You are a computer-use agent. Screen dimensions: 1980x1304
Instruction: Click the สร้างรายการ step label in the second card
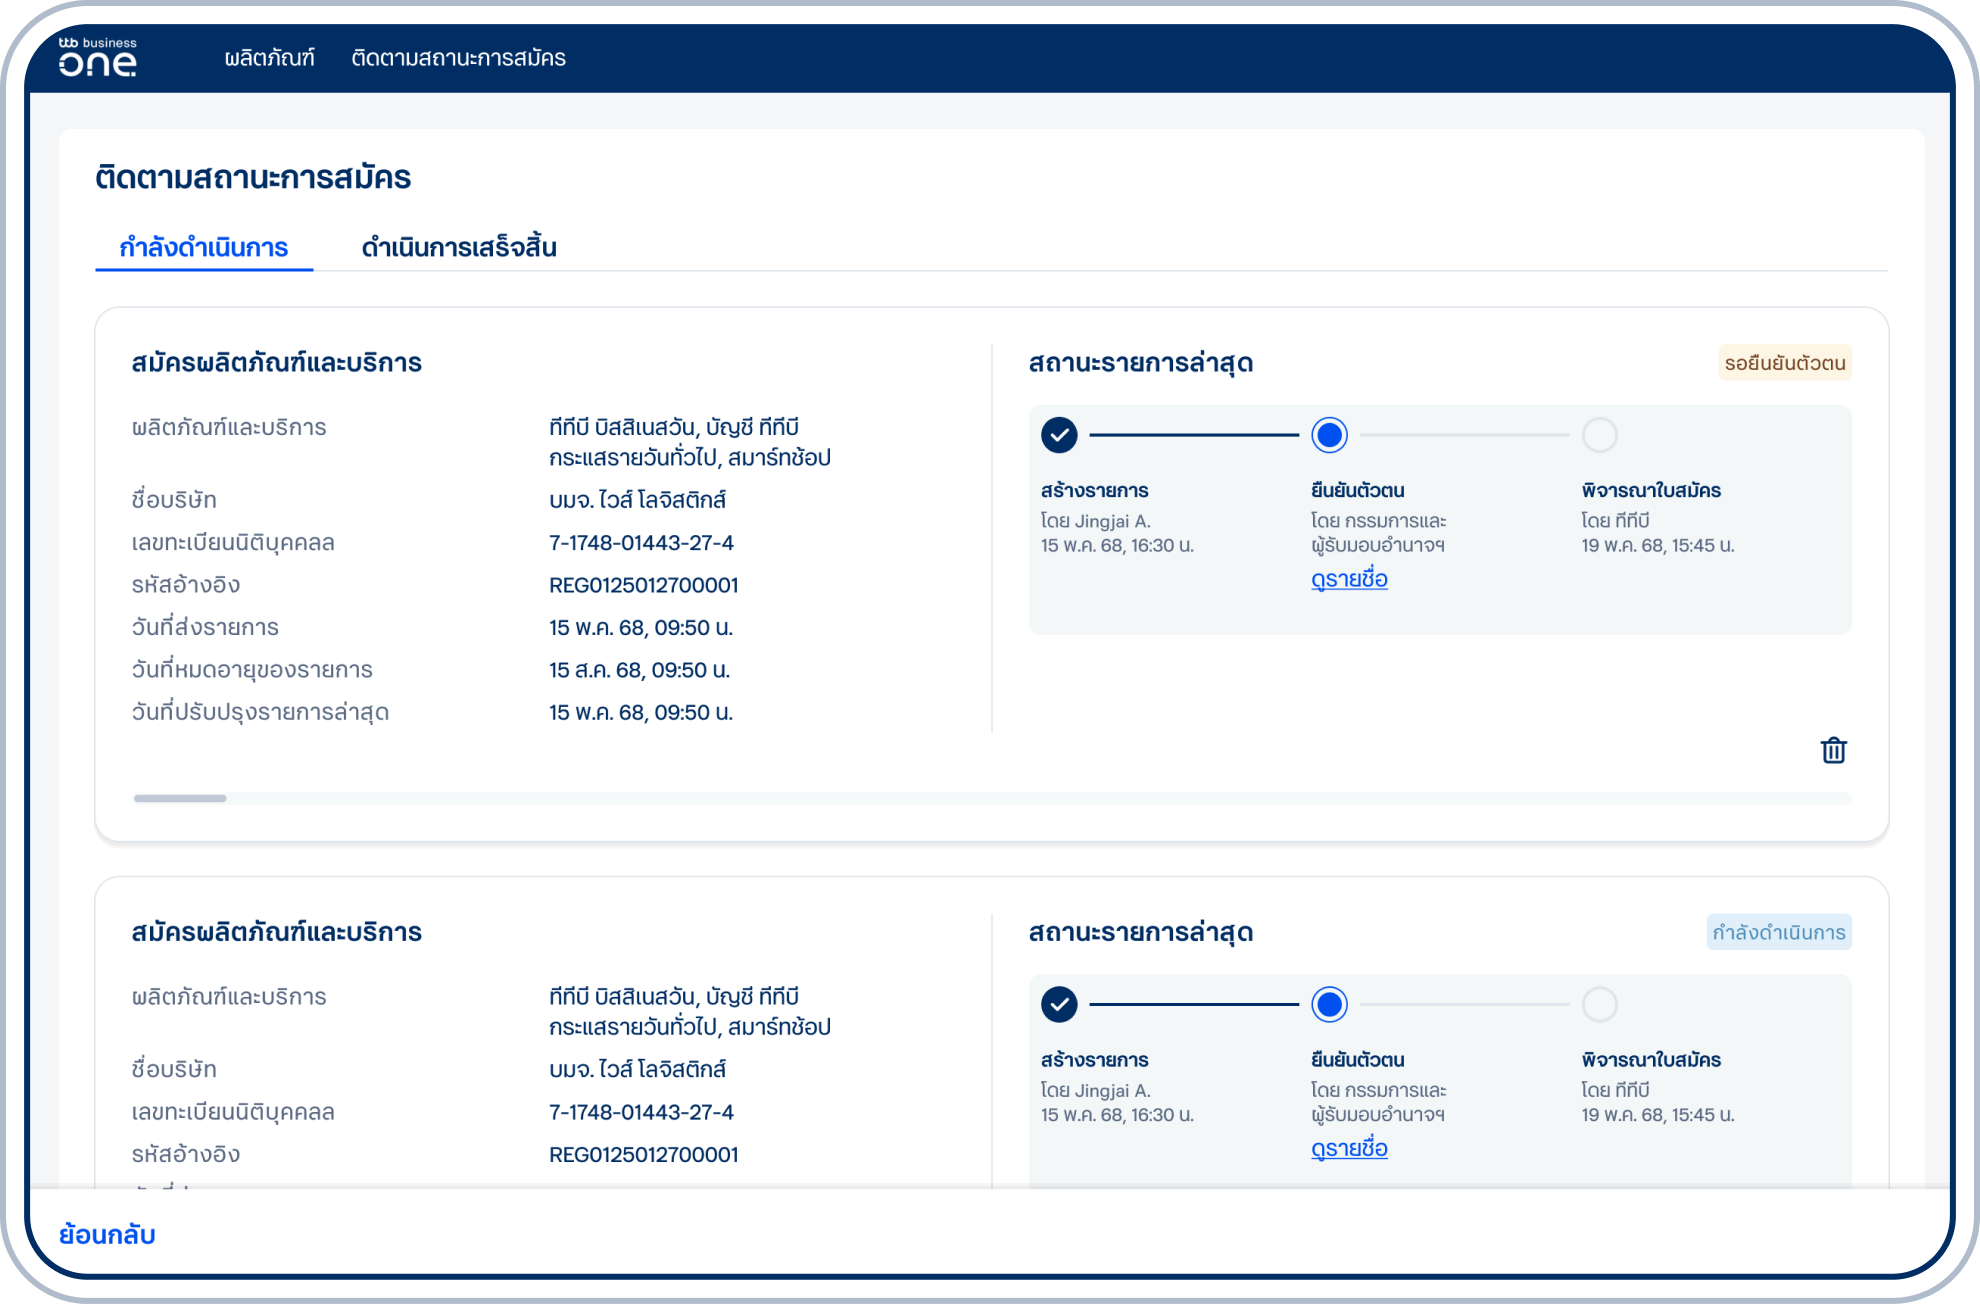pos(1094,1060)
